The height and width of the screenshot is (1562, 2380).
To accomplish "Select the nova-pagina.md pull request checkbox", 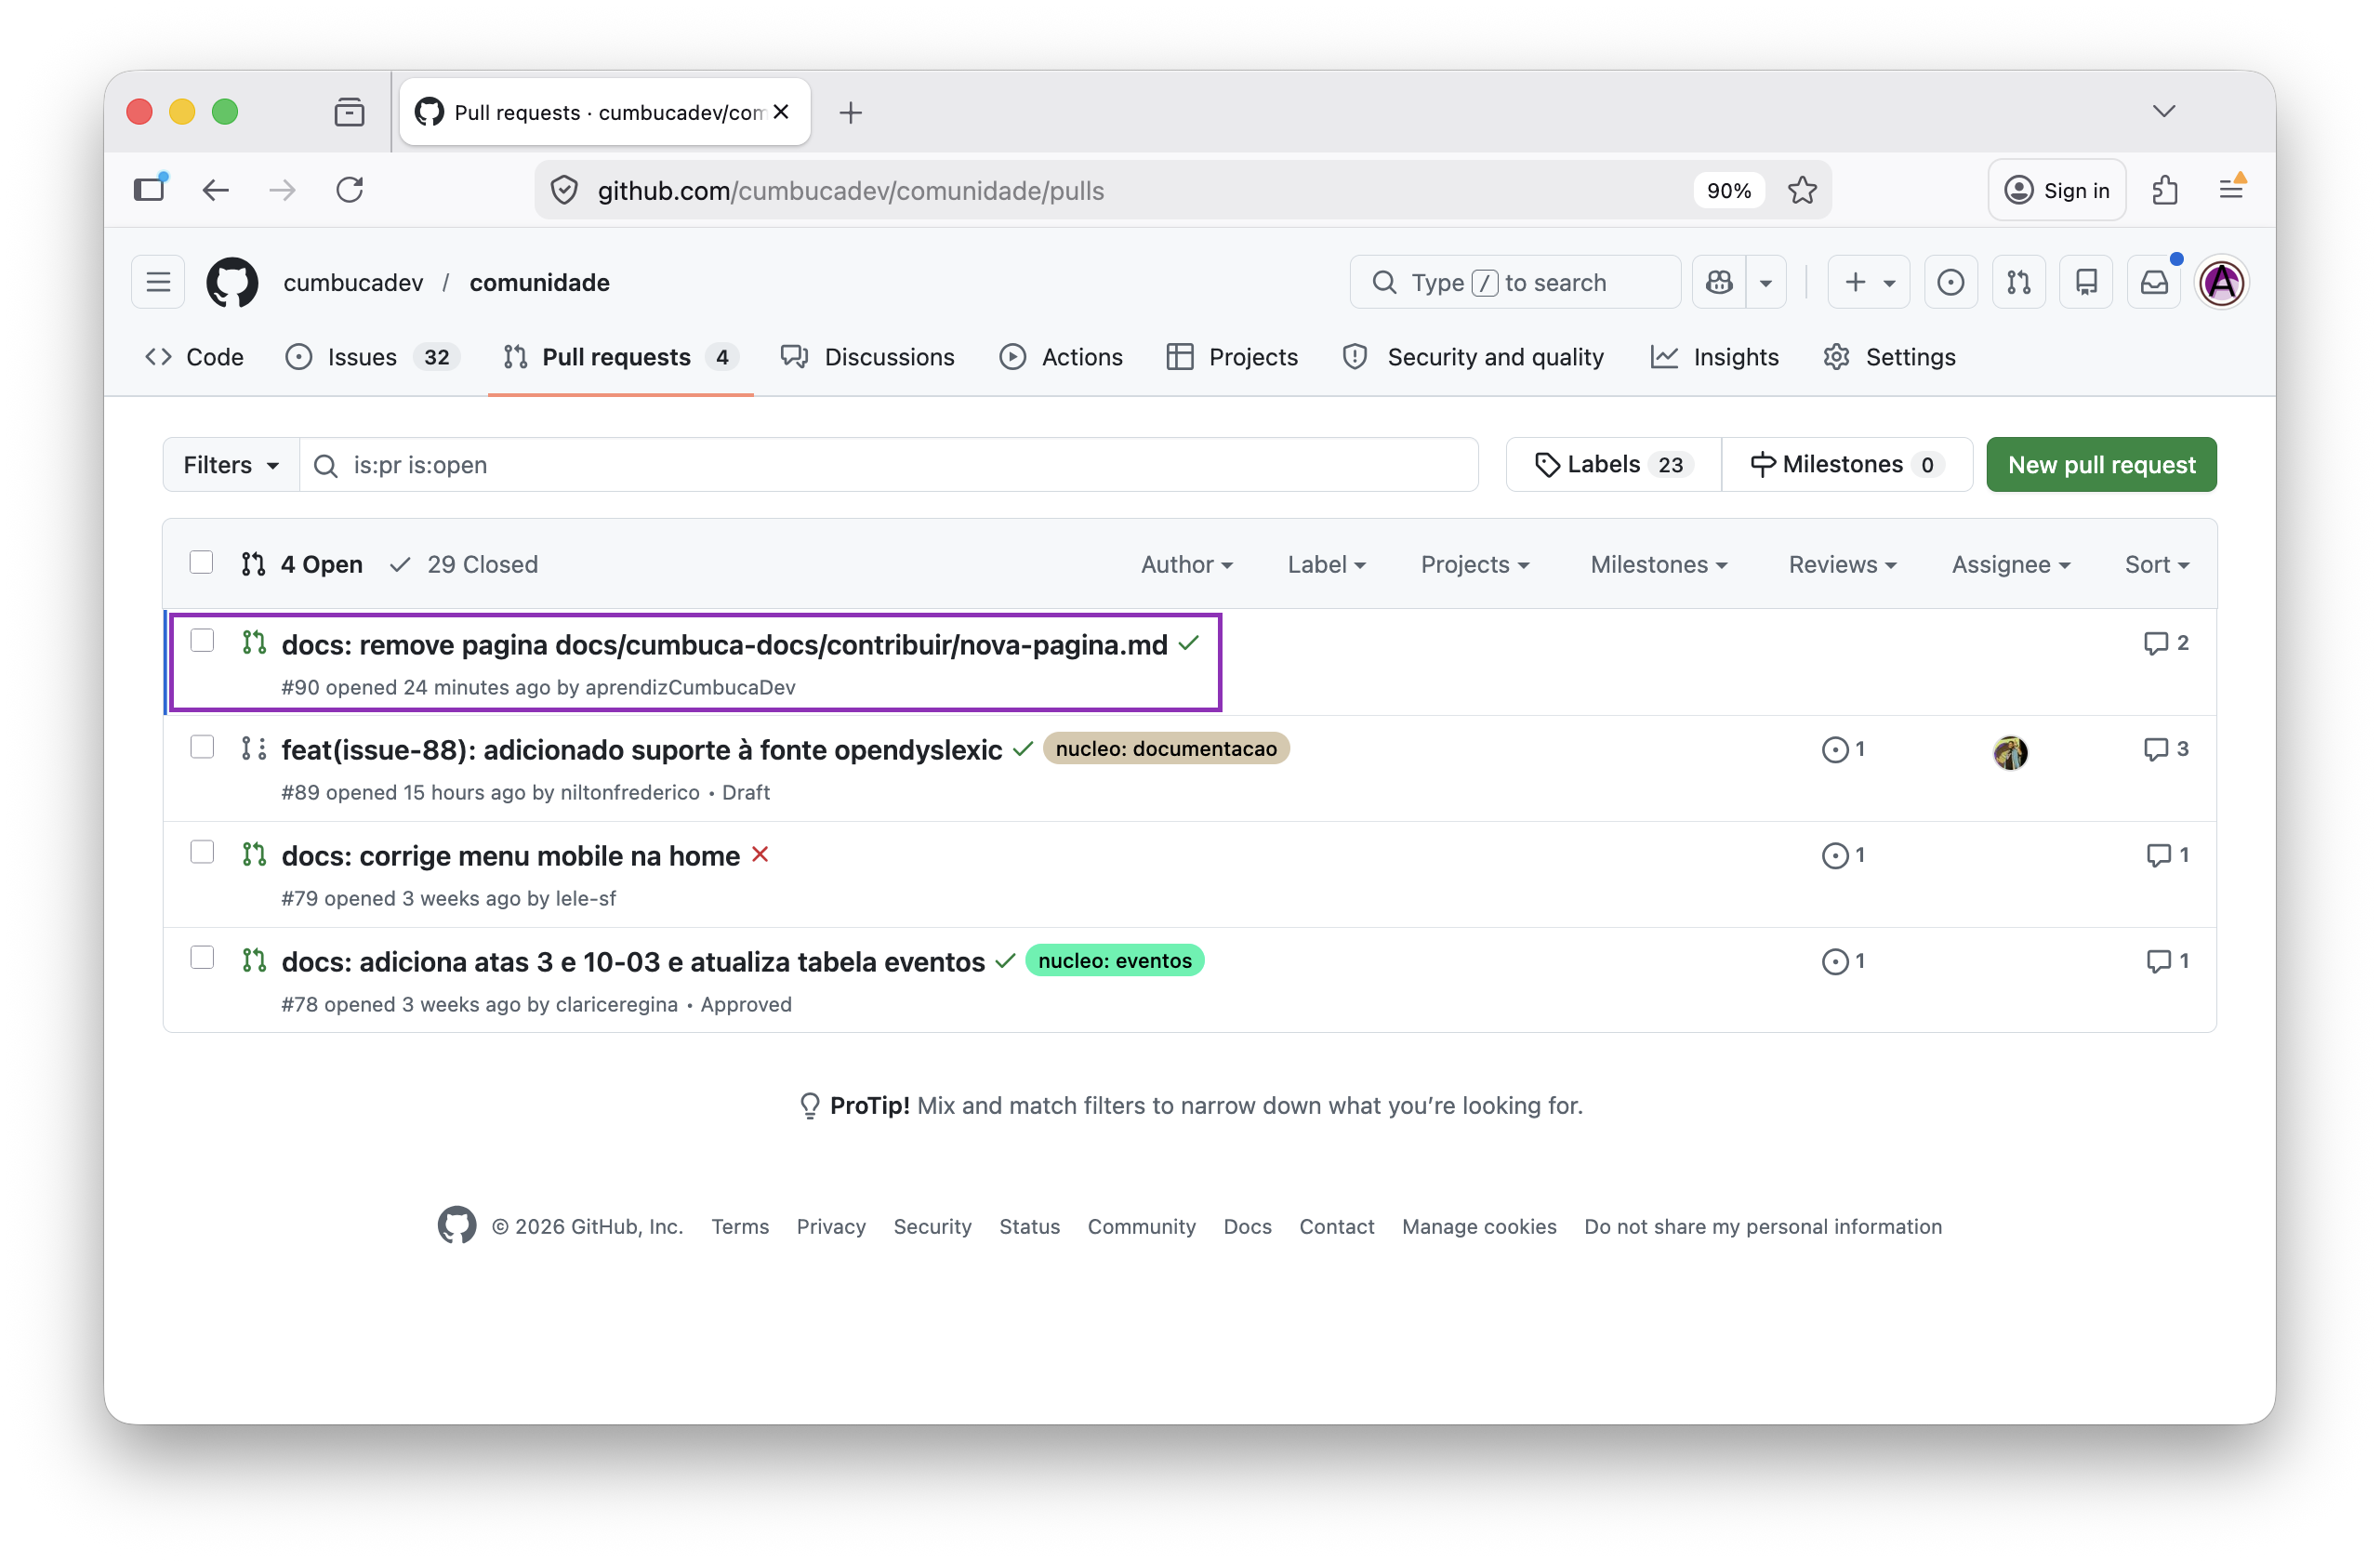I will (202, 641).
